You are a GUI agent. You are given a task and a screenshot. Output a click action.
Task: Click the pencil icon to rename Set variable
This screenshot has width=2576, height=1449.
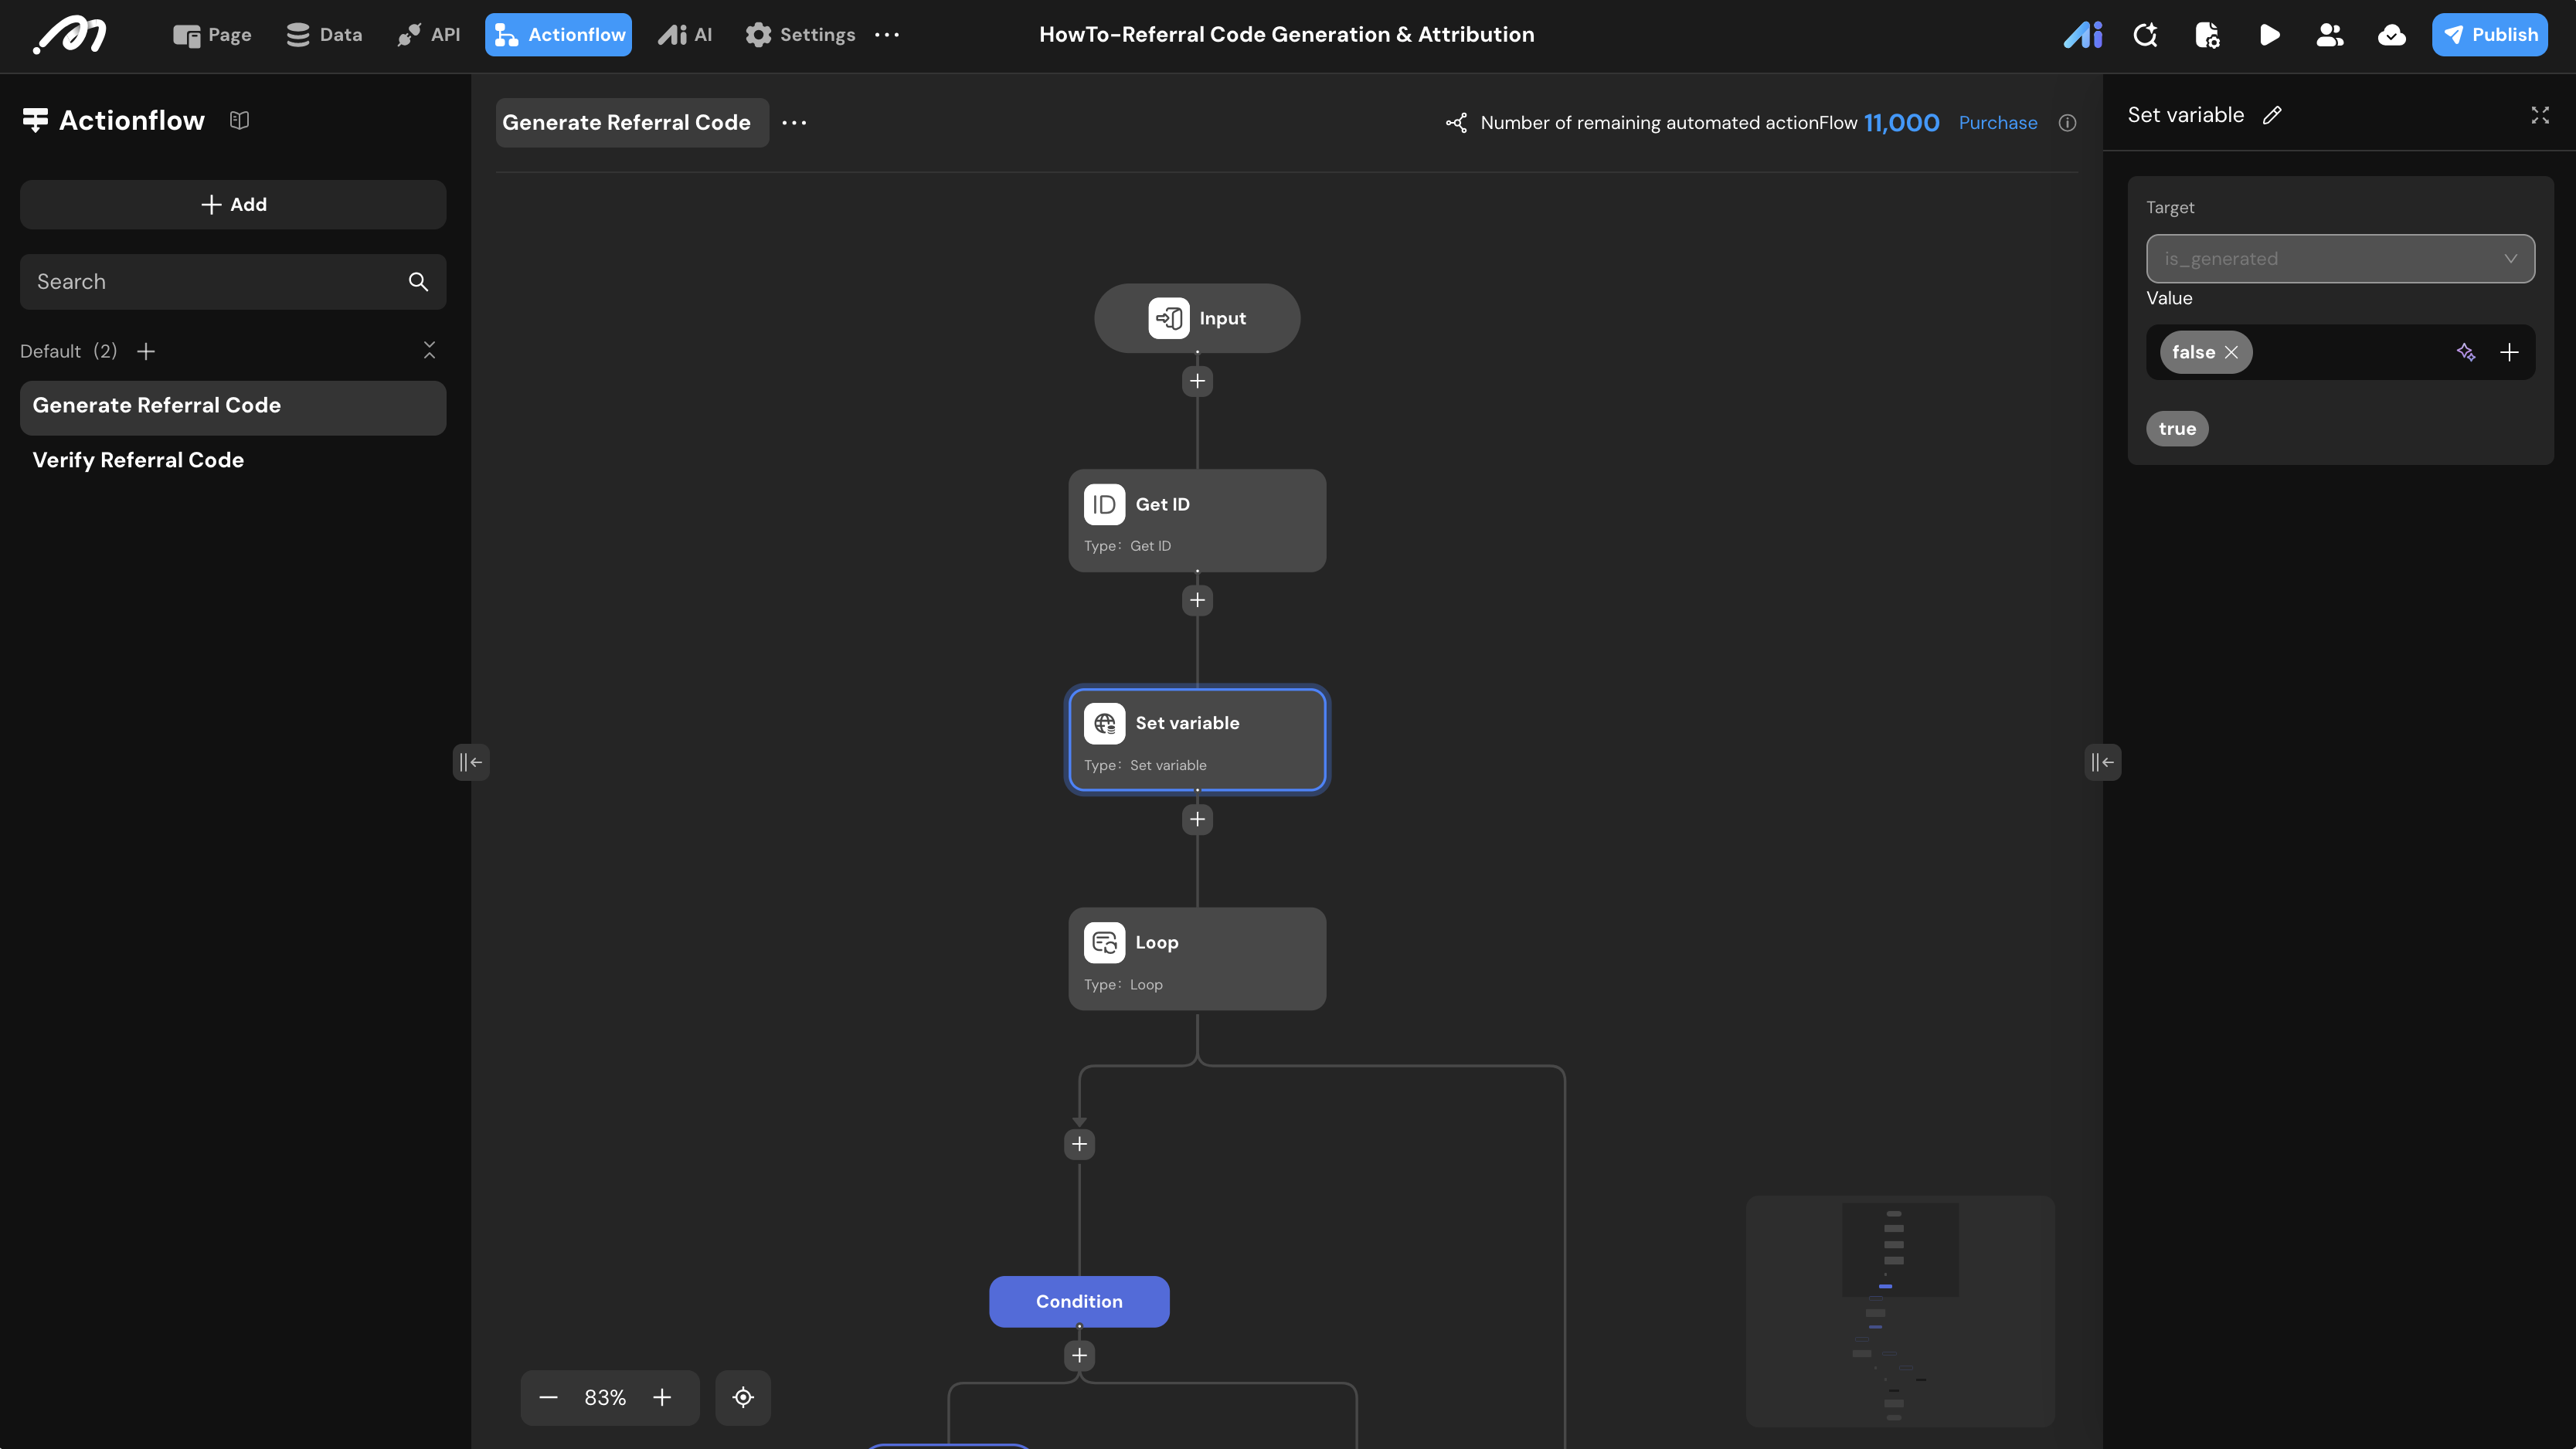tap(2272, 115)
